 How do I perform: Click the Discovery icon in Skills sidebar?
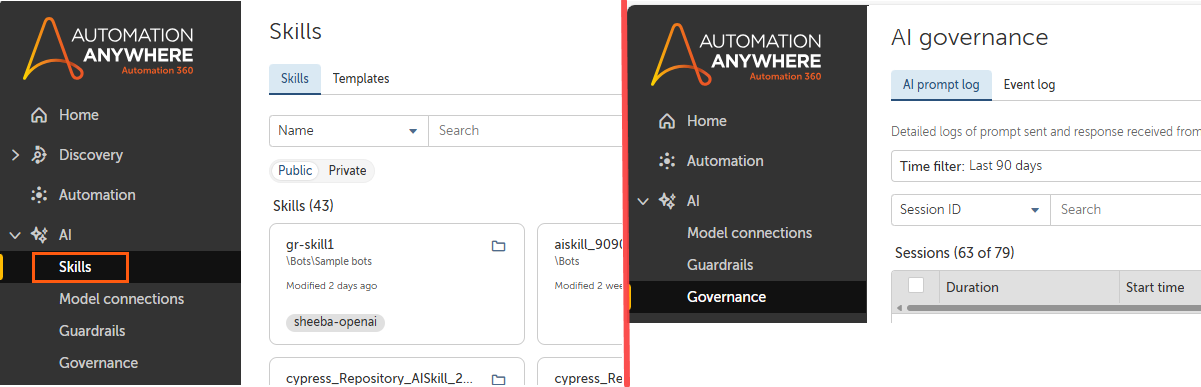coord(39,155)
